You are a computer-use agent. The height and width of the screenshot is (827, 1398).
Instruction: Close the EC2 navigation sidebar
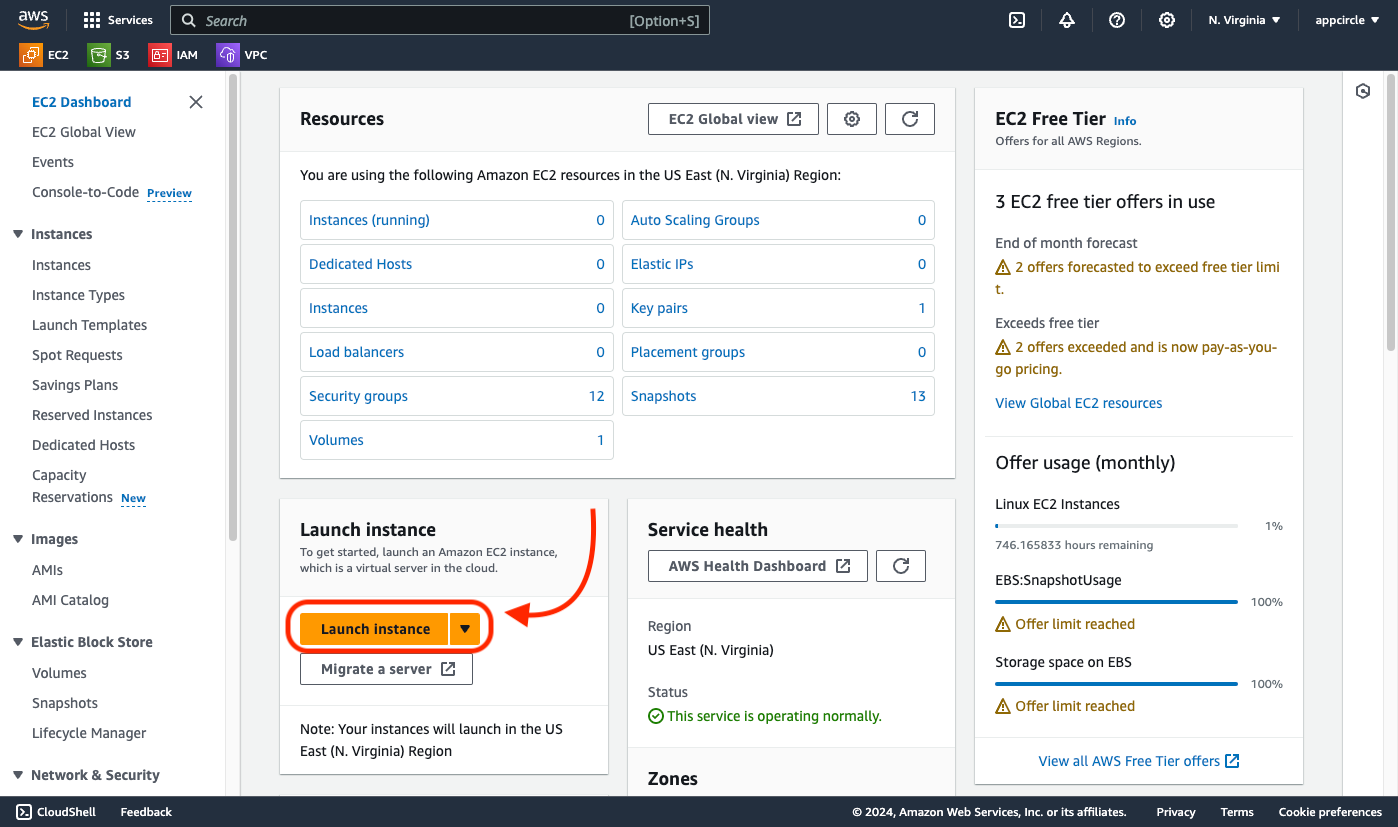click(196, 102)
